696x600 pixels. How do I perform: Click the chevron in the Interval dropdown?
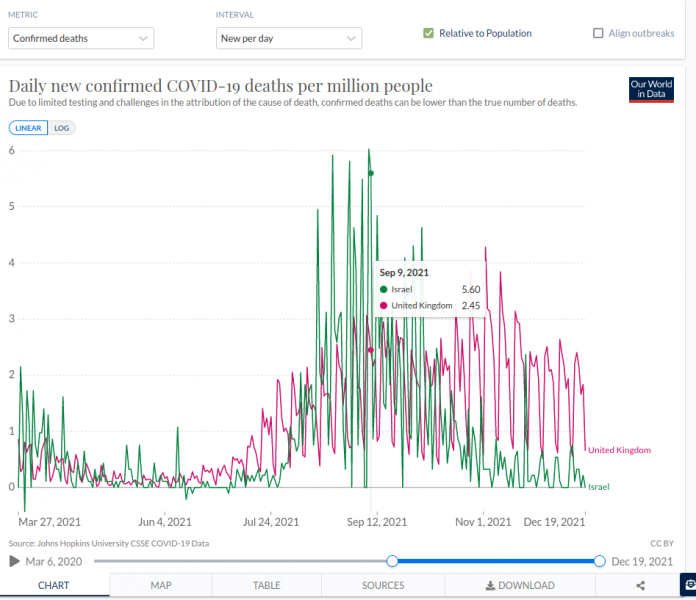coord(351,39)
